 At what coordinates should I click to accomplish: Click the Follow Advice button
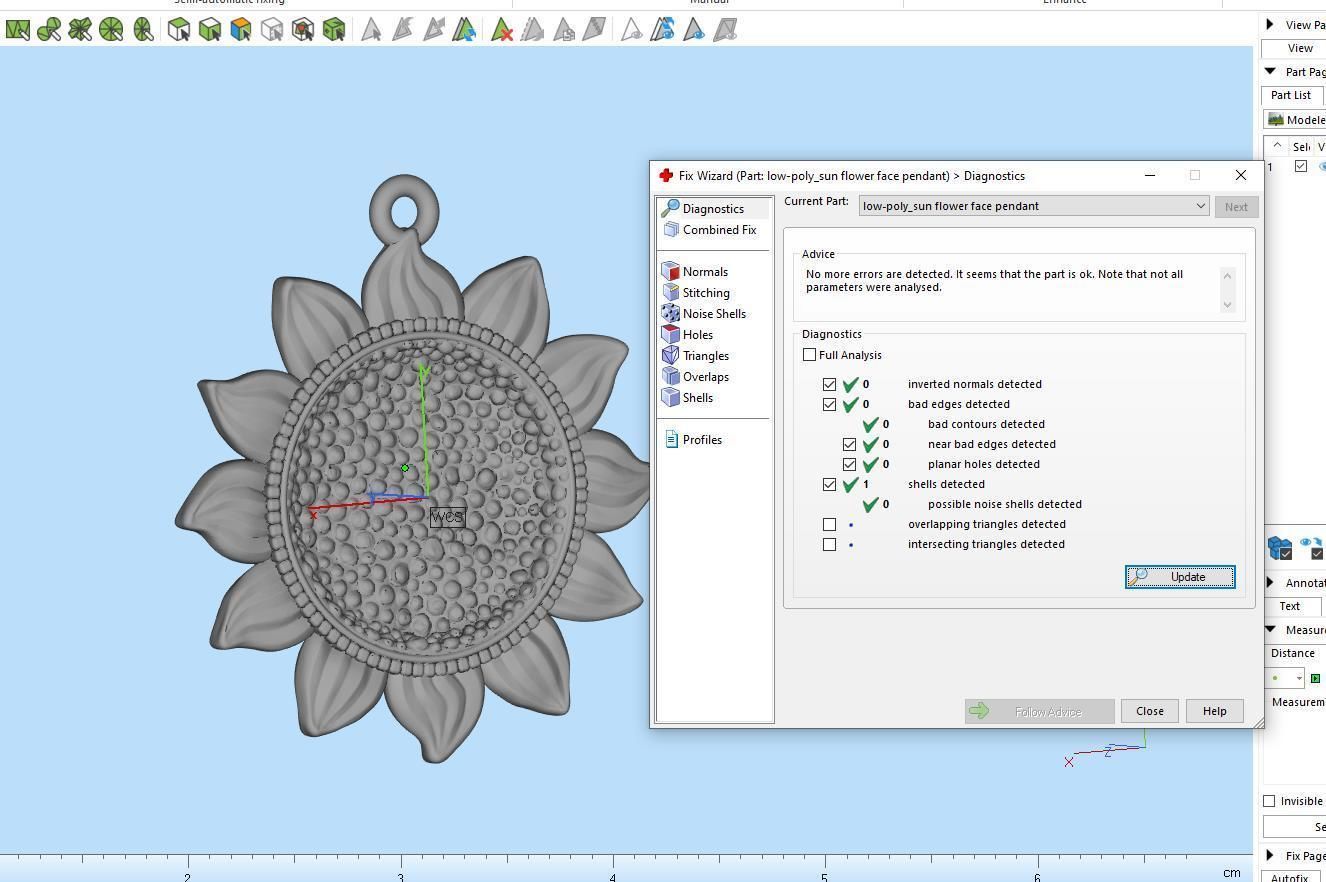(1039, 711)
